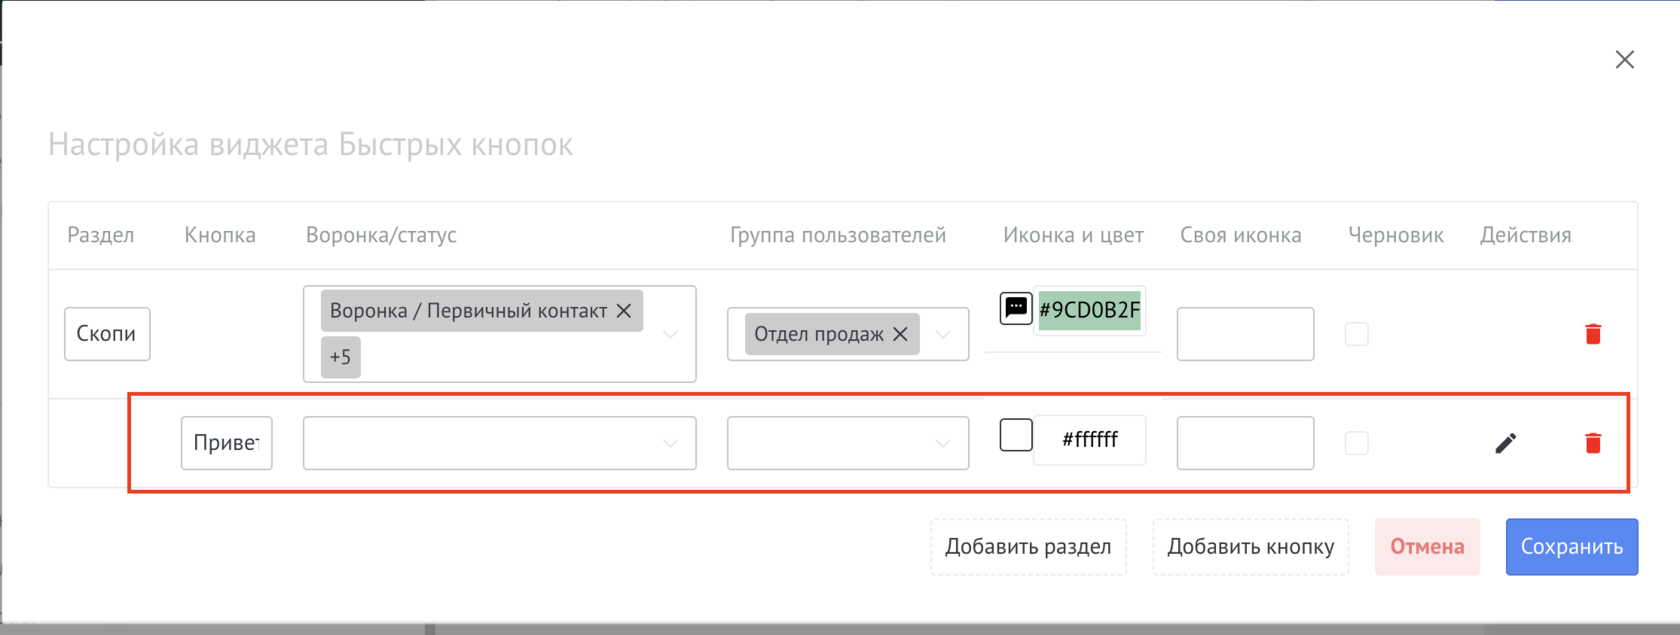Remove the Отдел продаж tag
Viewport: 1680px width, 635px height.
(900, 334)
